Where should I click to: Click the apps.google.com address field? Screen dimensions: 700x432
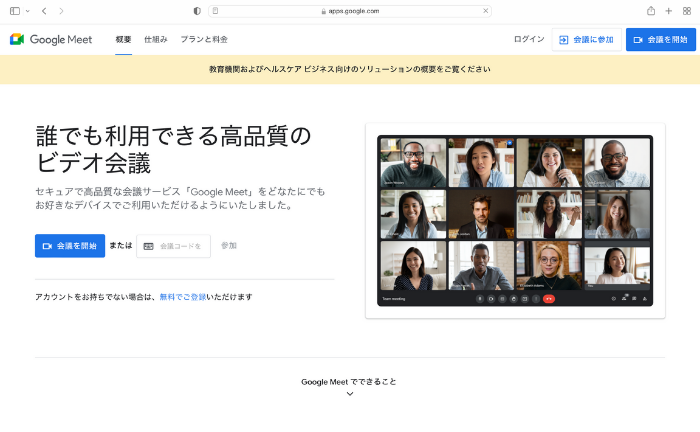(350, 11)
